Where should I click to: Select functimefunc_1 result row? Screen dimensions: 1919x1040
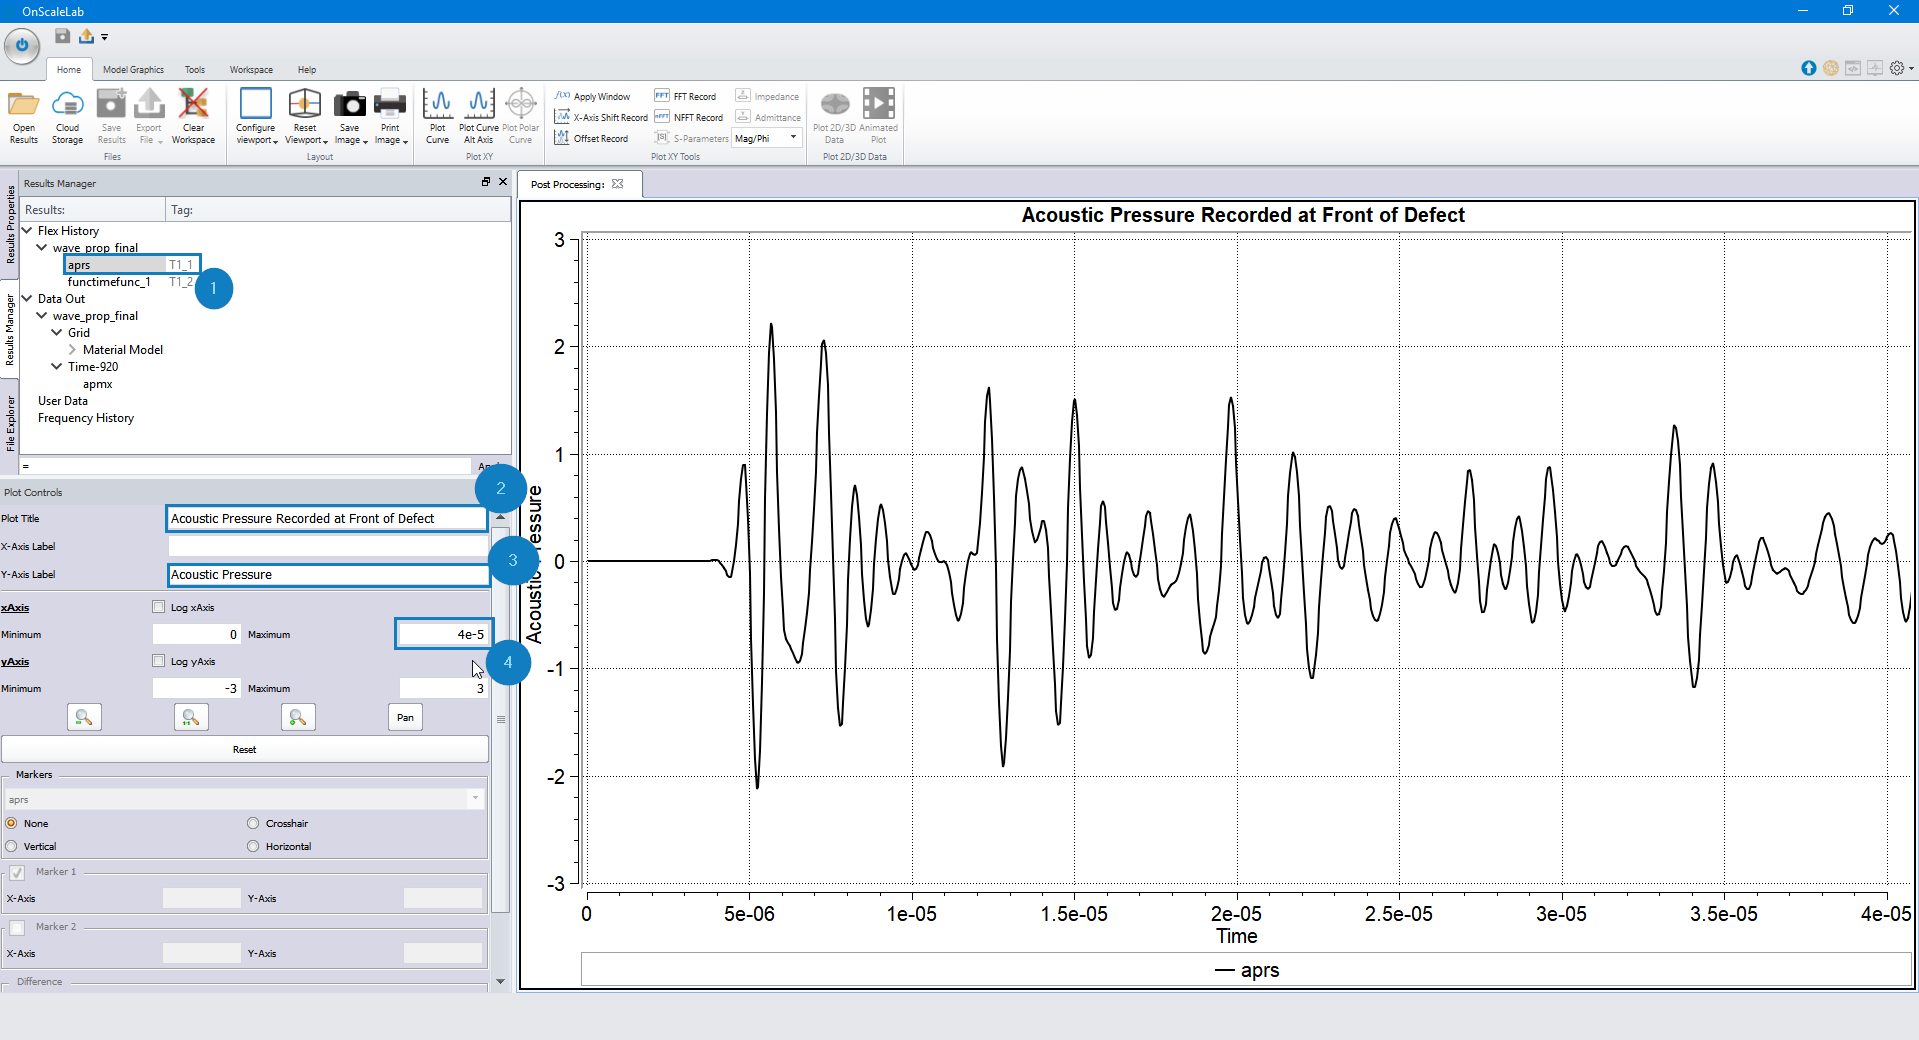[109, 282]
